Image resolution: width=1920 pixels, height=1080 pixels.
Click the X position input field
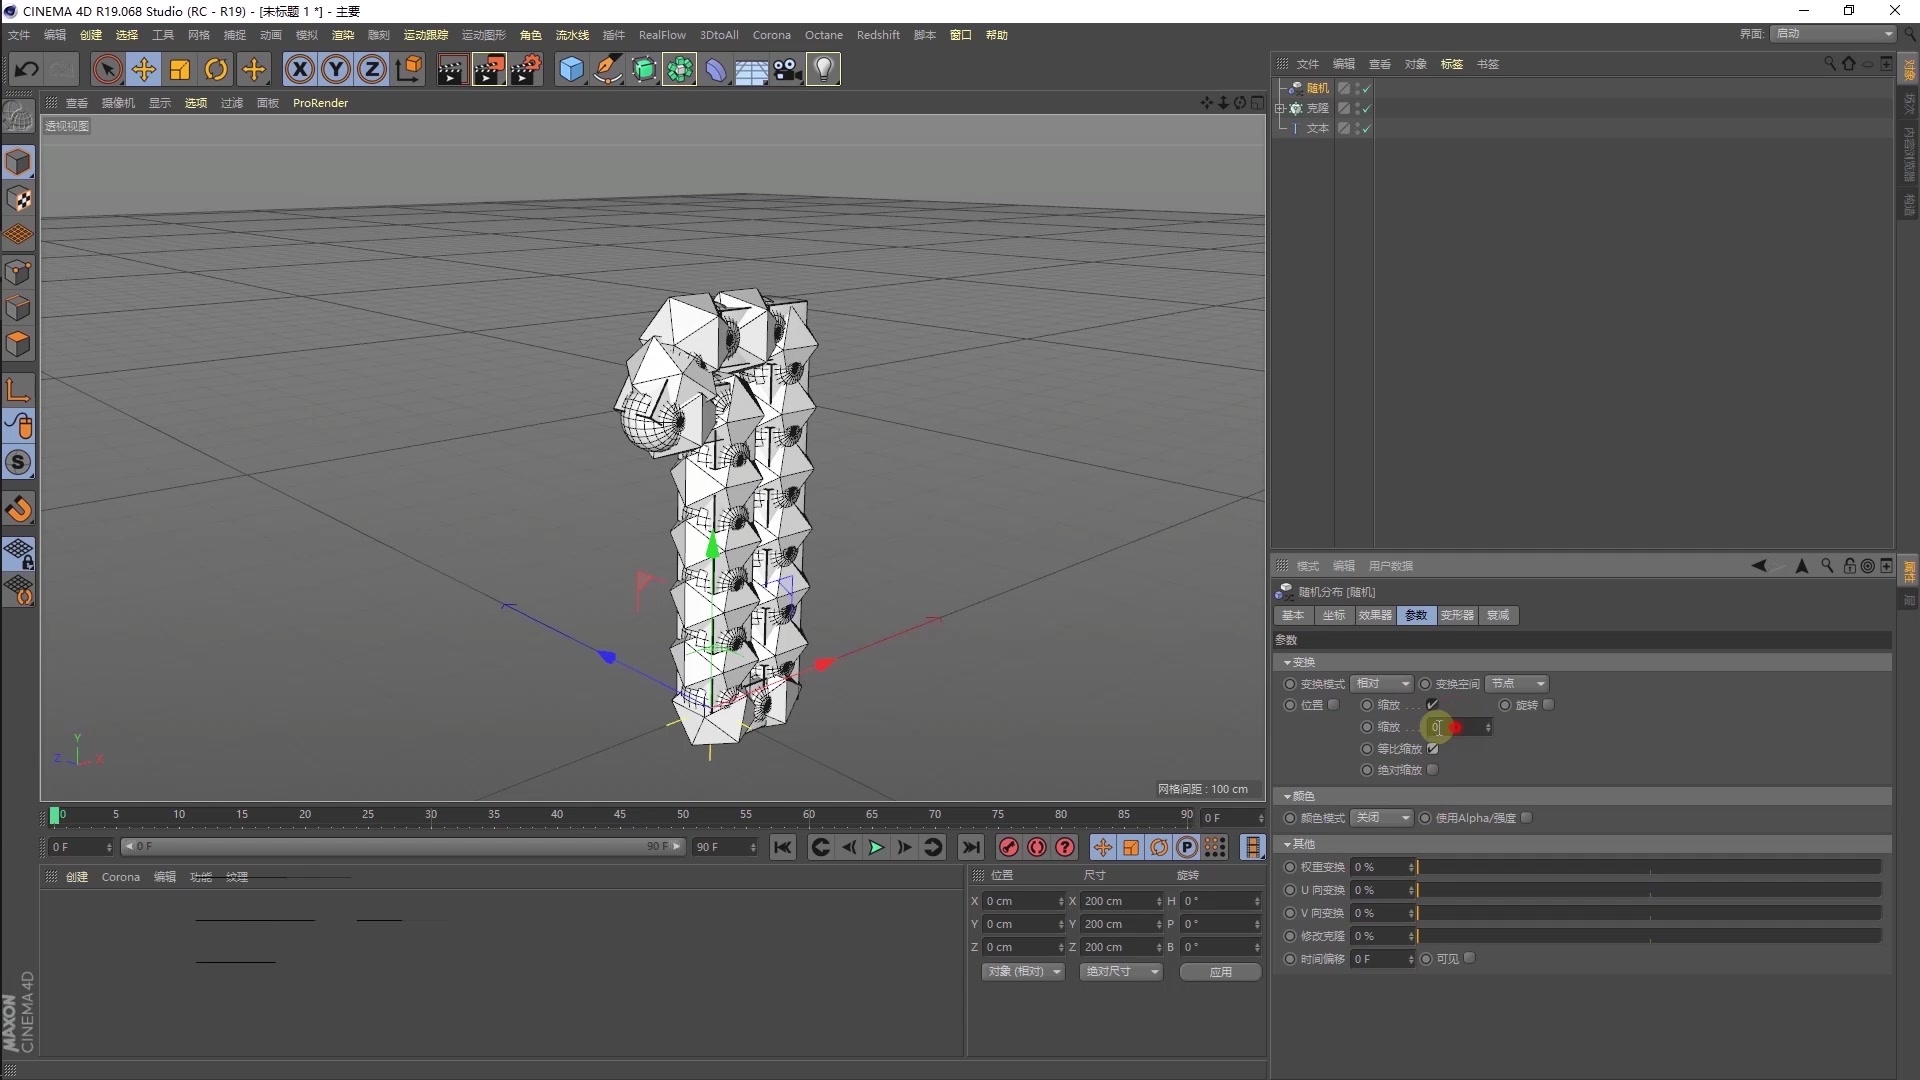click(1022, 901)
